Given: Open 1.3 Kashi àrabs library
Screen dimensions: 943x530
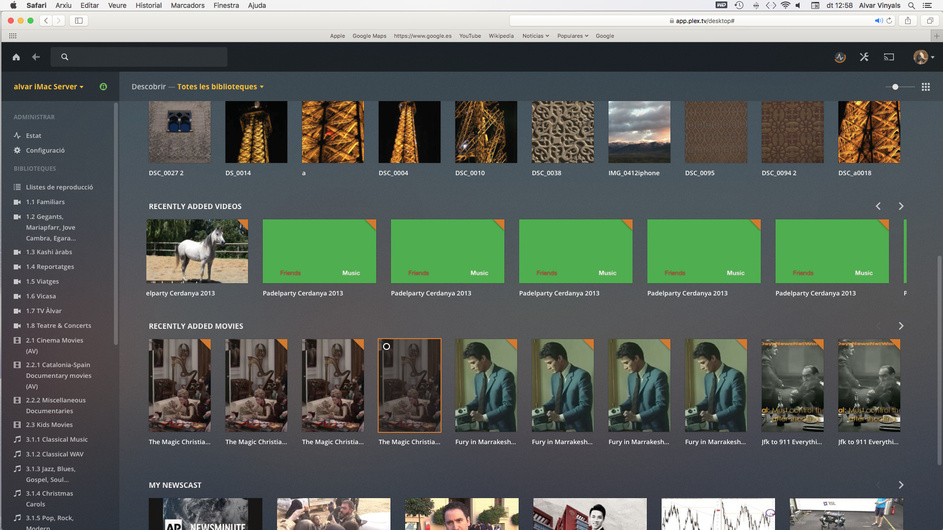Looking at the screenshot, I should click(49, 252).
